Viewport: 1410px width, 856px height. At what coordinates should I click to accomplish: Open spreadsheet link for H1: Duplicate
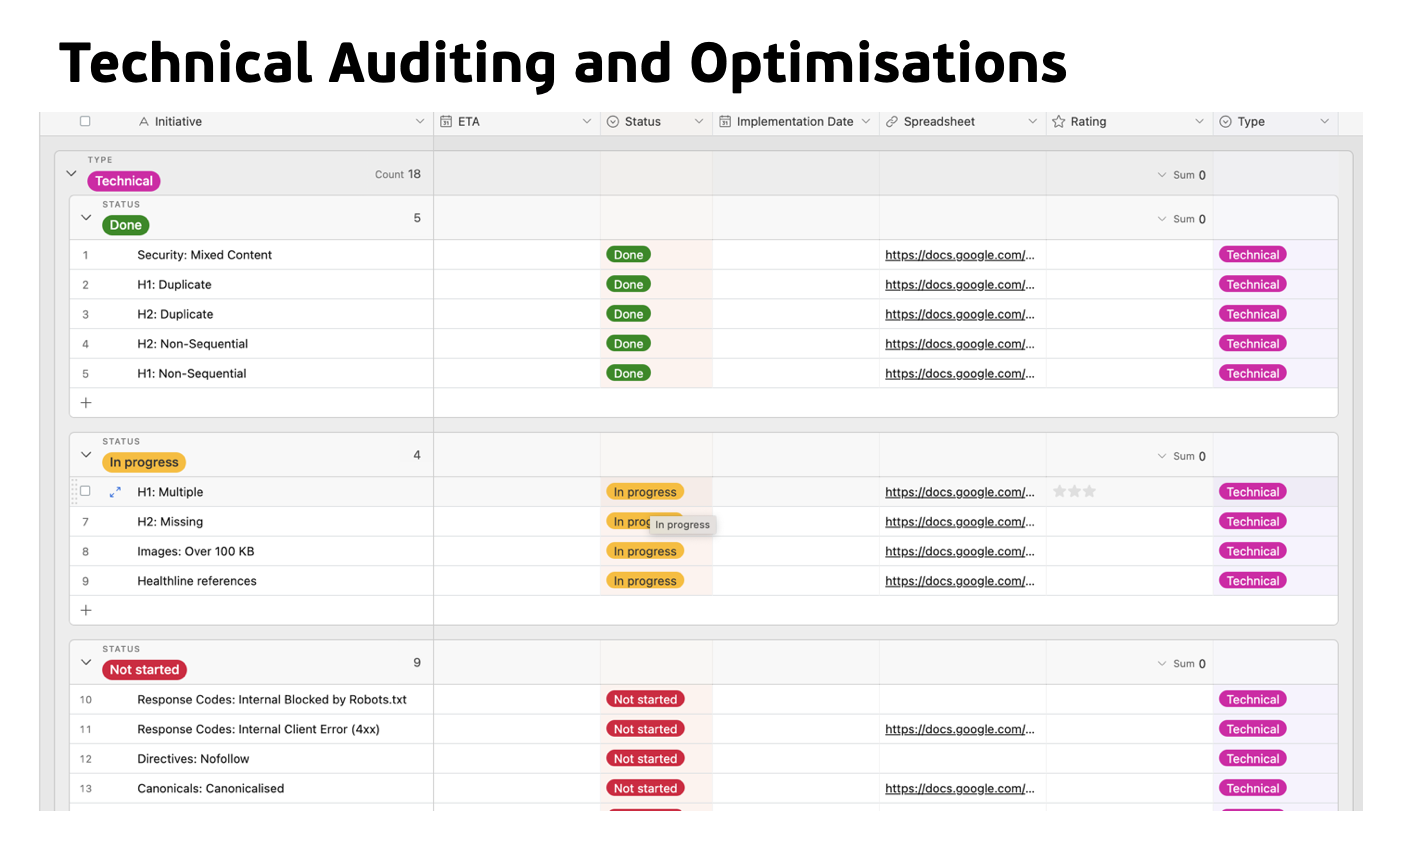pyautogui.click(x=960, y=285)
